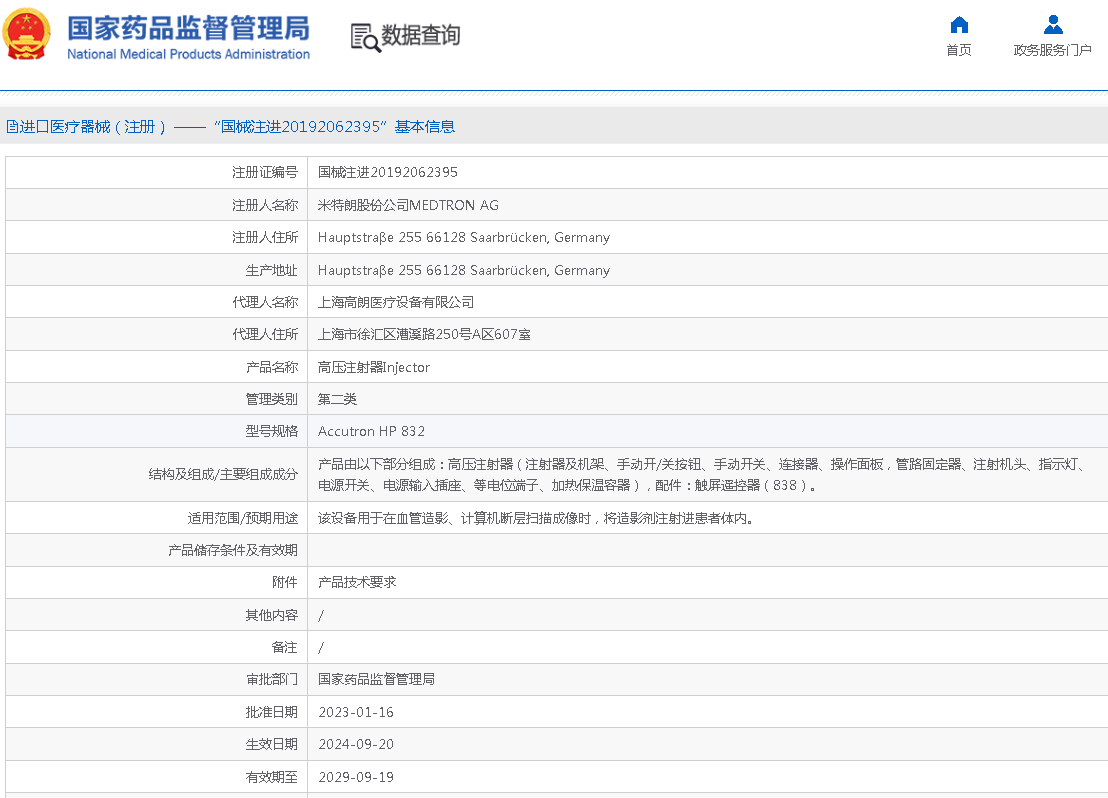Click the expiry date 2029-09-19
Image resolution: width=1108 pixels, height=798 pixels.
pyautogui.click(x=356, y=777)
